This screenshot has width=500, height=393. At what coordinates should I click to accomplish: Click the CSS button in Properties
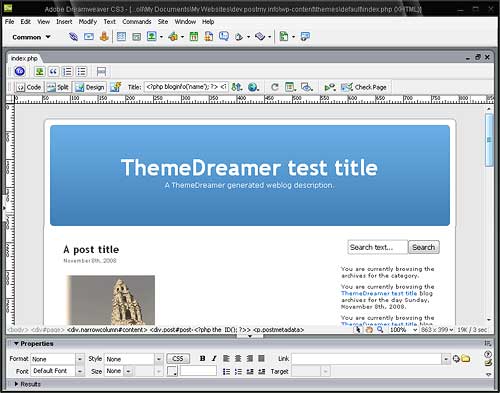178,359
